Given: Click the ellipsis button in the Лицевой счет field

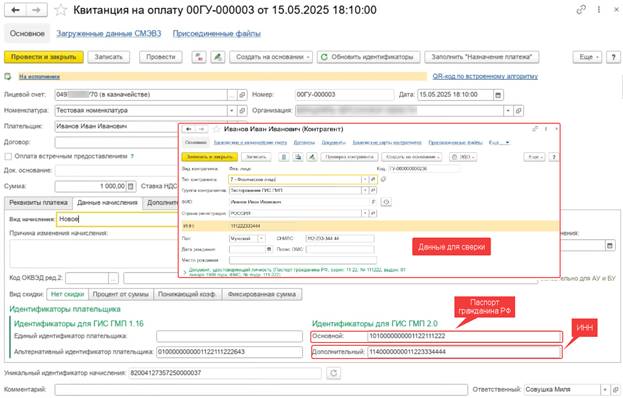Looking at the screenshot, I should pyautogui.click(x=232, y=95).
